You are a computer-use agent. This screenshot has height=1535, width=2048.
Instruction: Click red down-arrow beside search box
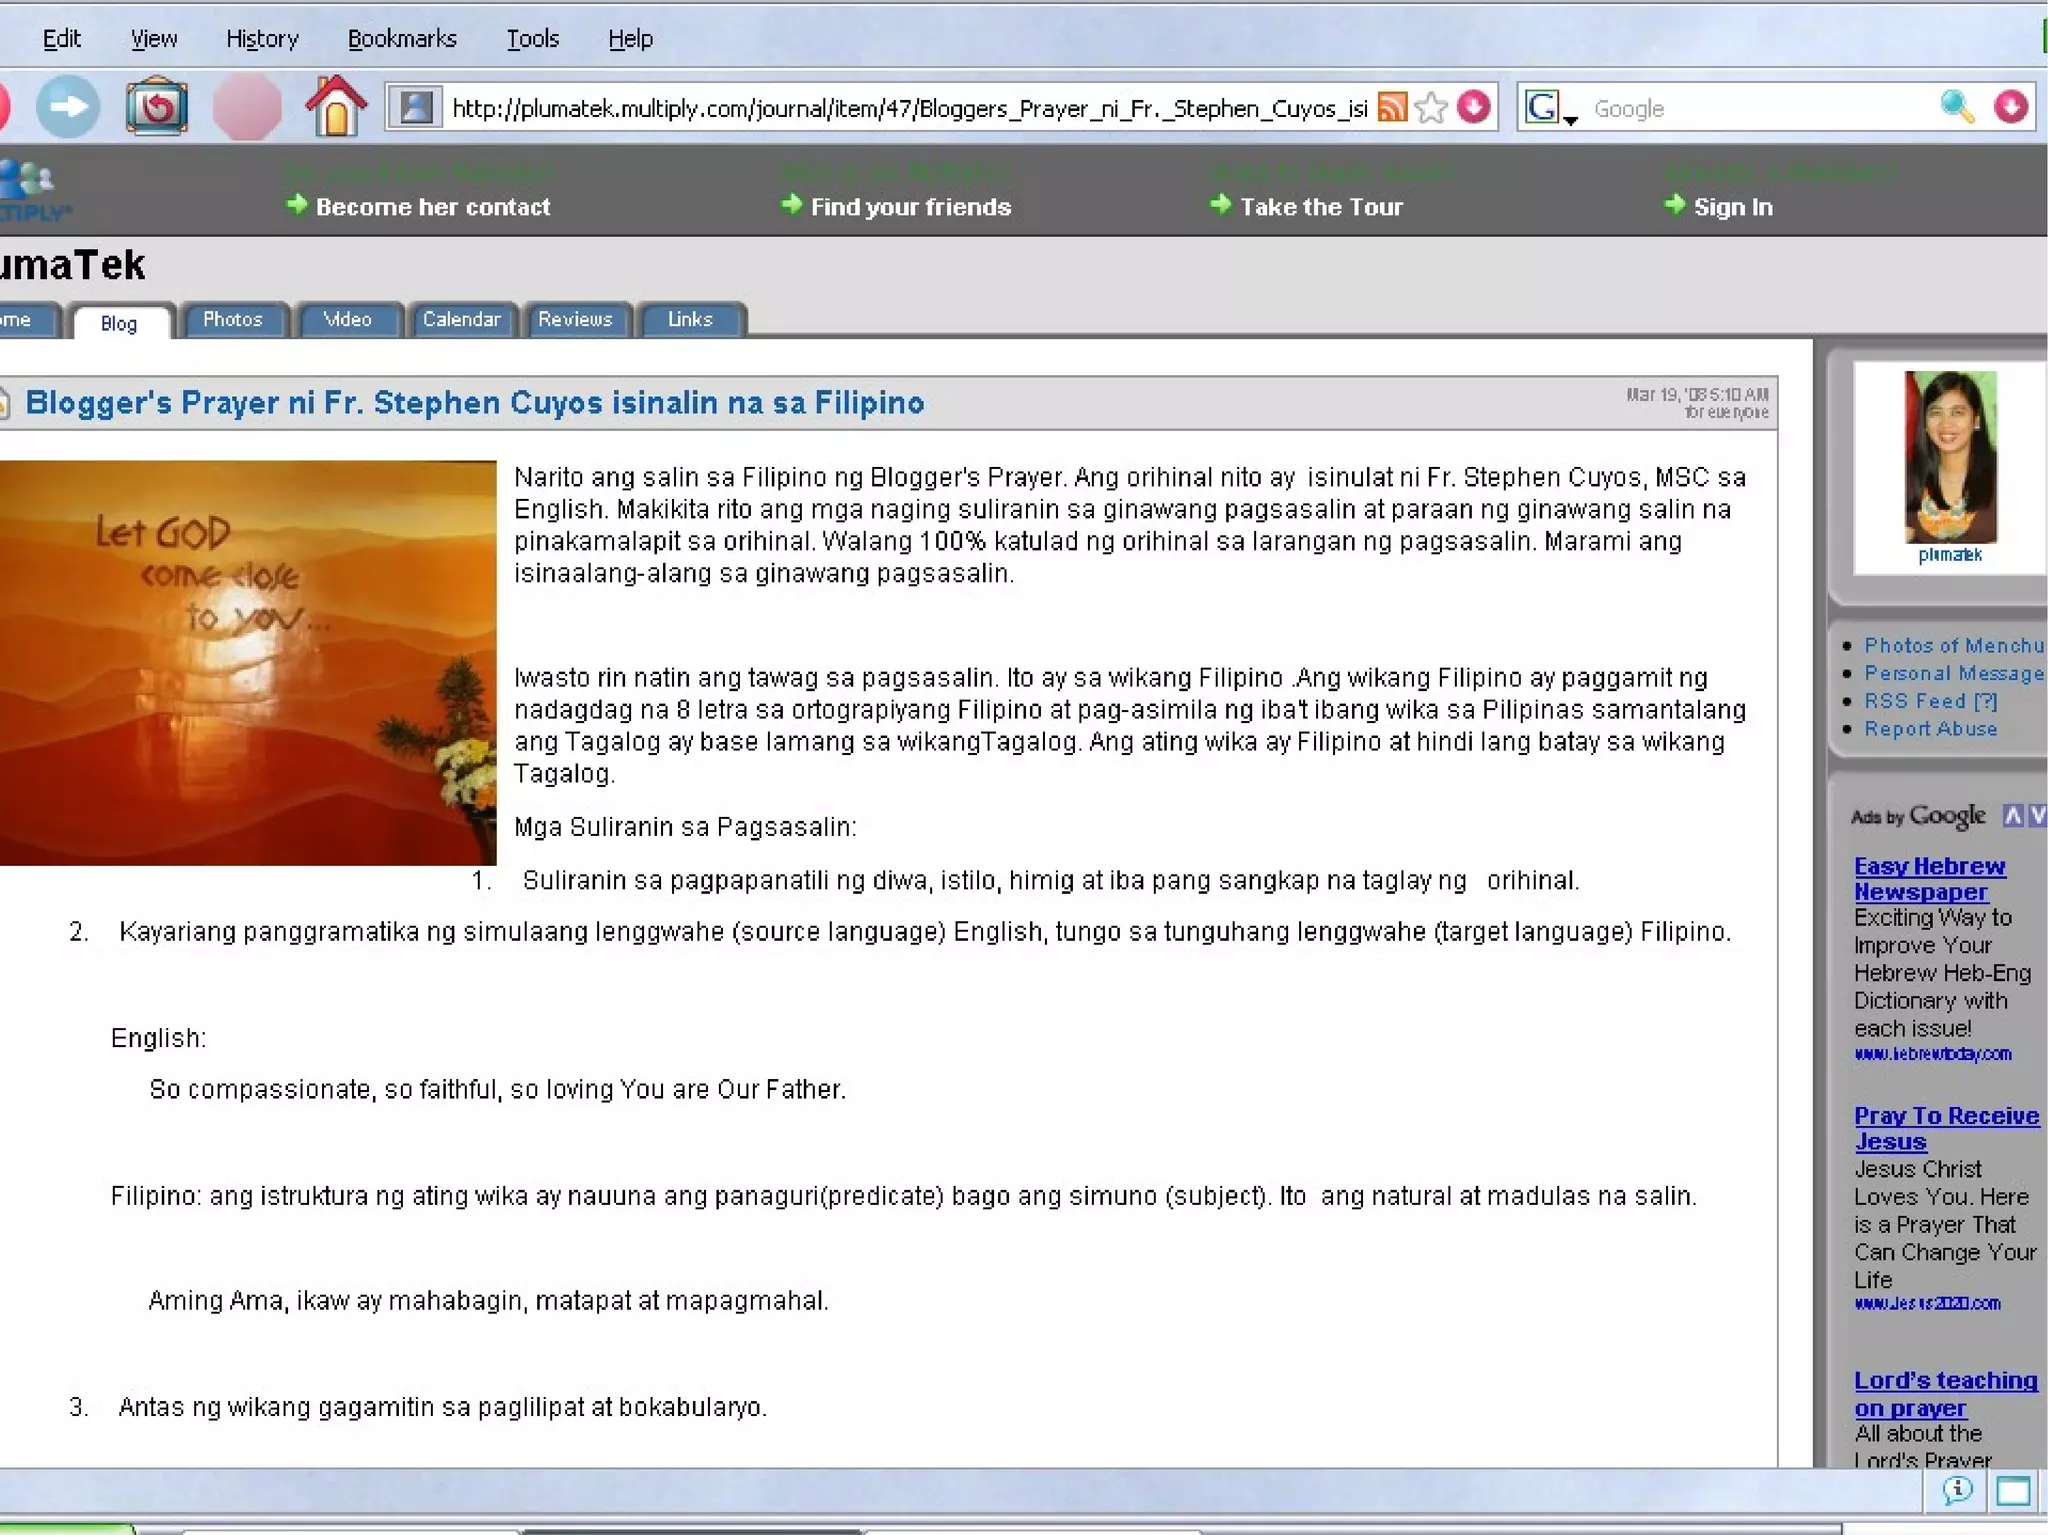2011,107
